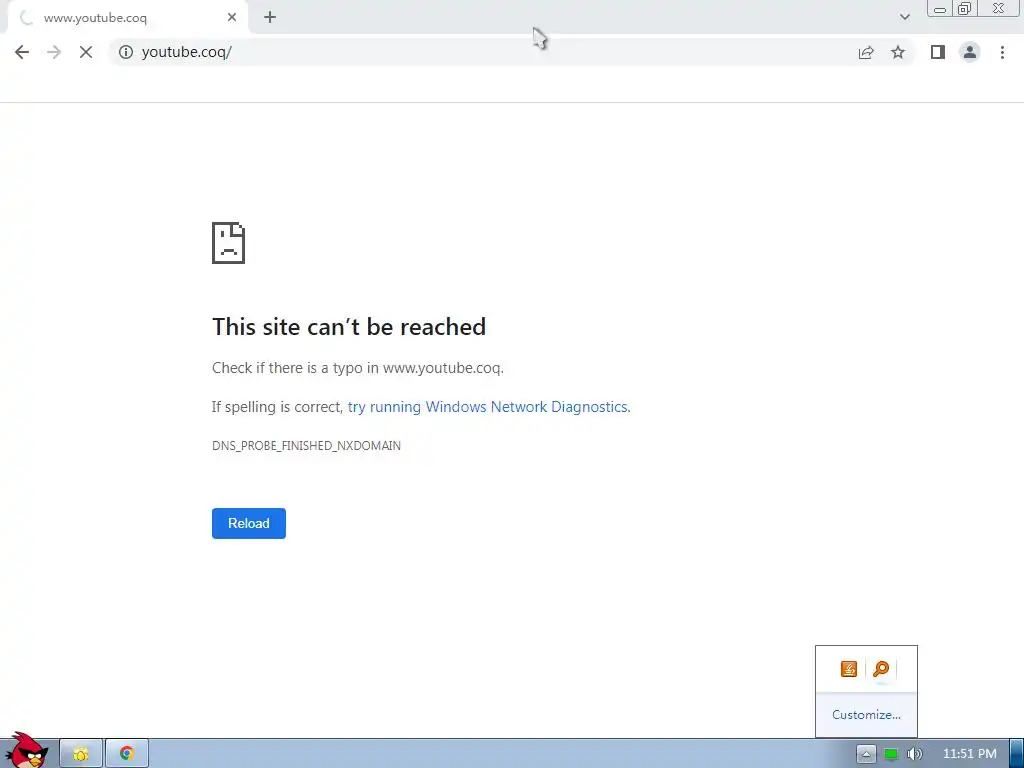
Task: Toggle the show hidden icons arrow
Action: pyautogui.click(x=866, y=754)
